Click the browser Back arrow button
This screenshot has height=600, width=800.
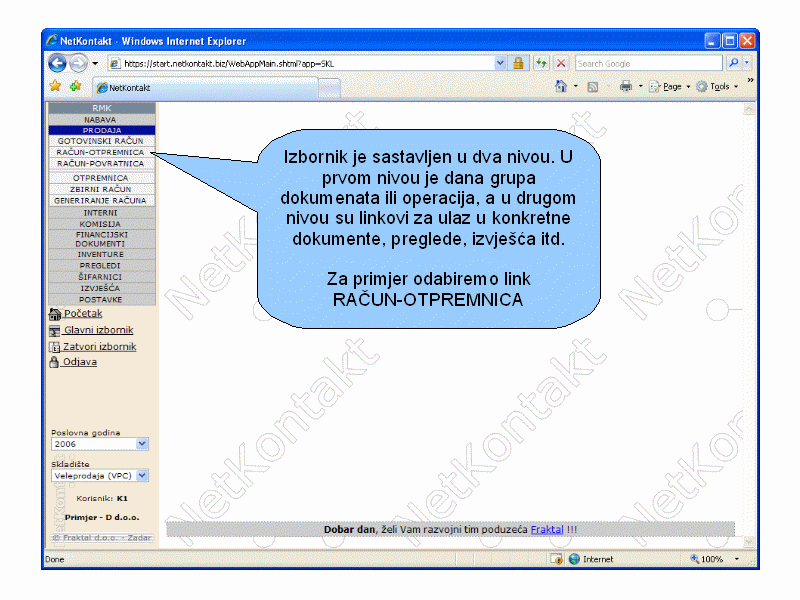coord(57,63)
